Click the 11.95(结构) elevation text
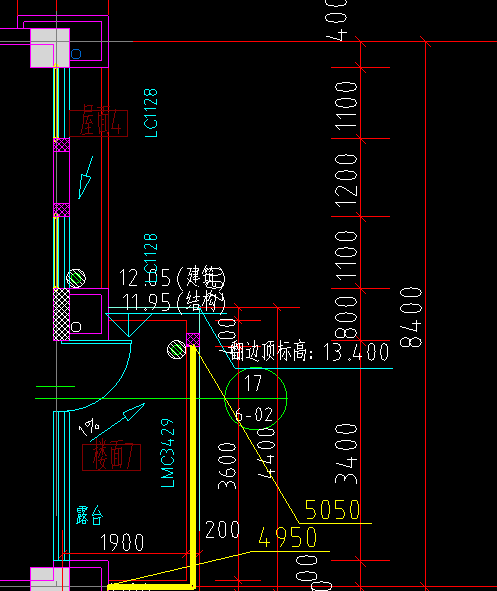Image resolution: width=497 pixels, height=591 pixels. tap(174, 302)
